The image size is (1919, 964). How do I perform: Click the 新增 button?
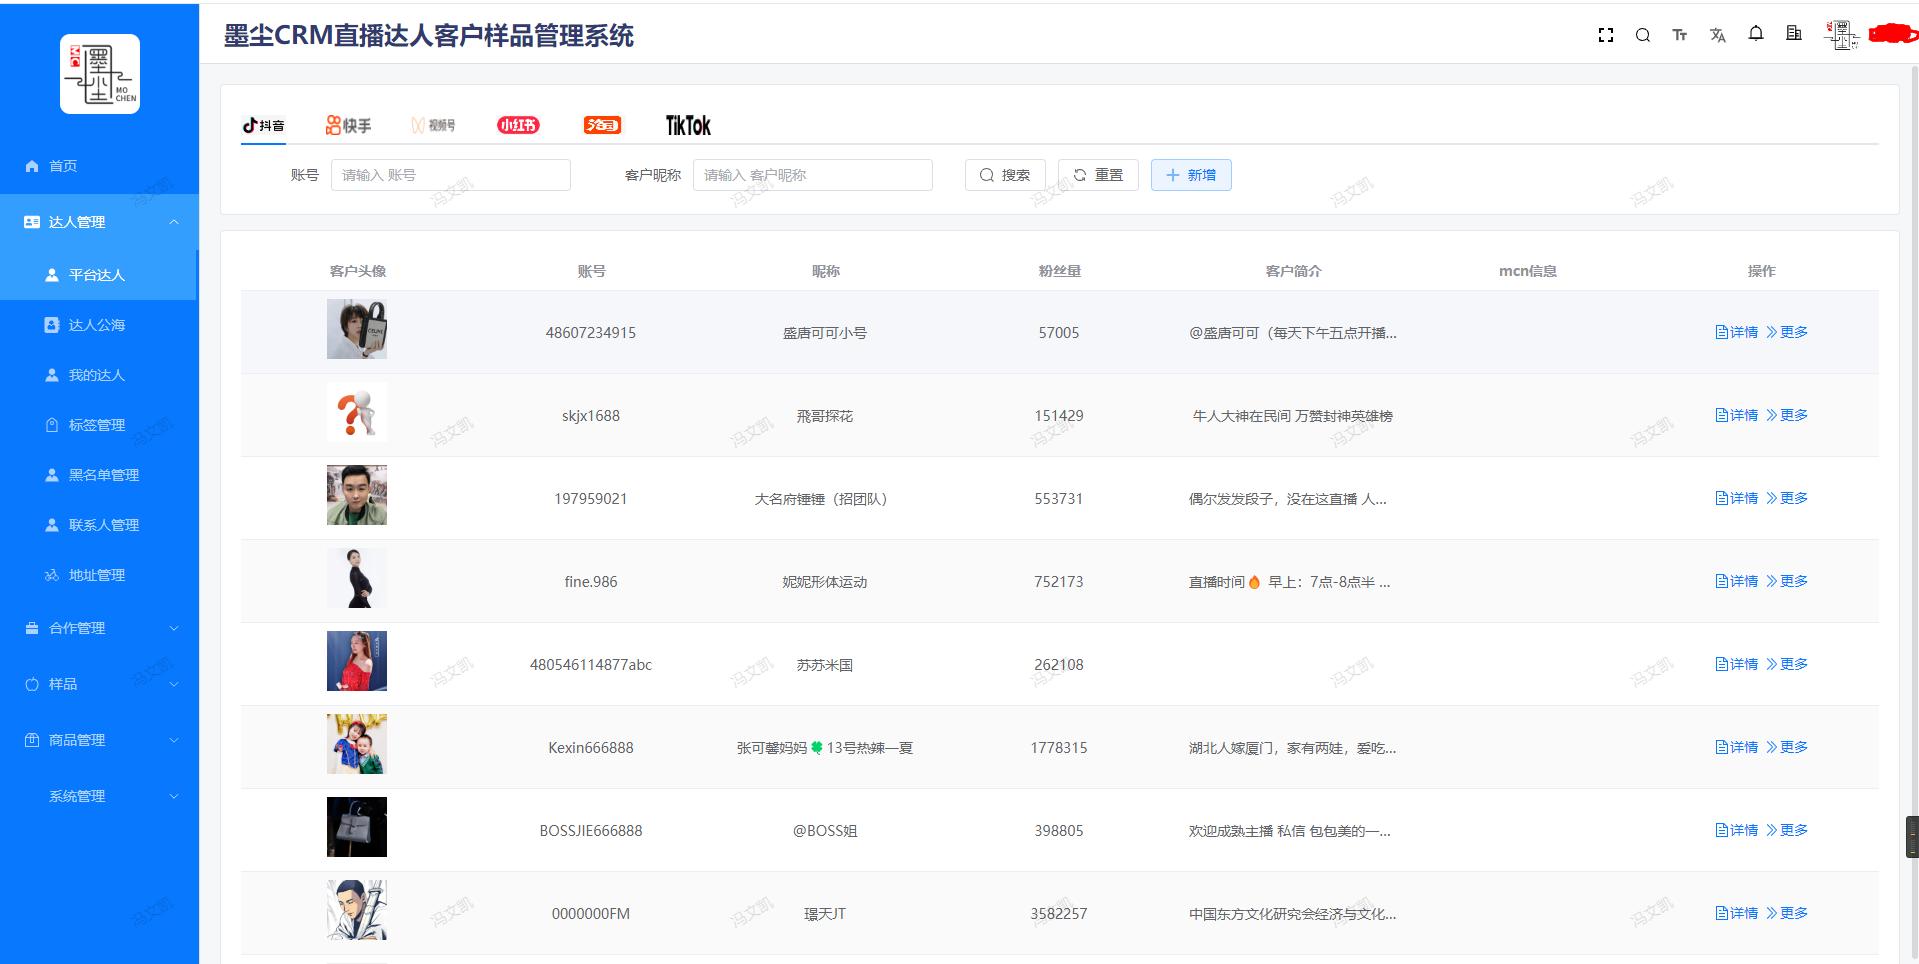click(x=1191, y=175)
